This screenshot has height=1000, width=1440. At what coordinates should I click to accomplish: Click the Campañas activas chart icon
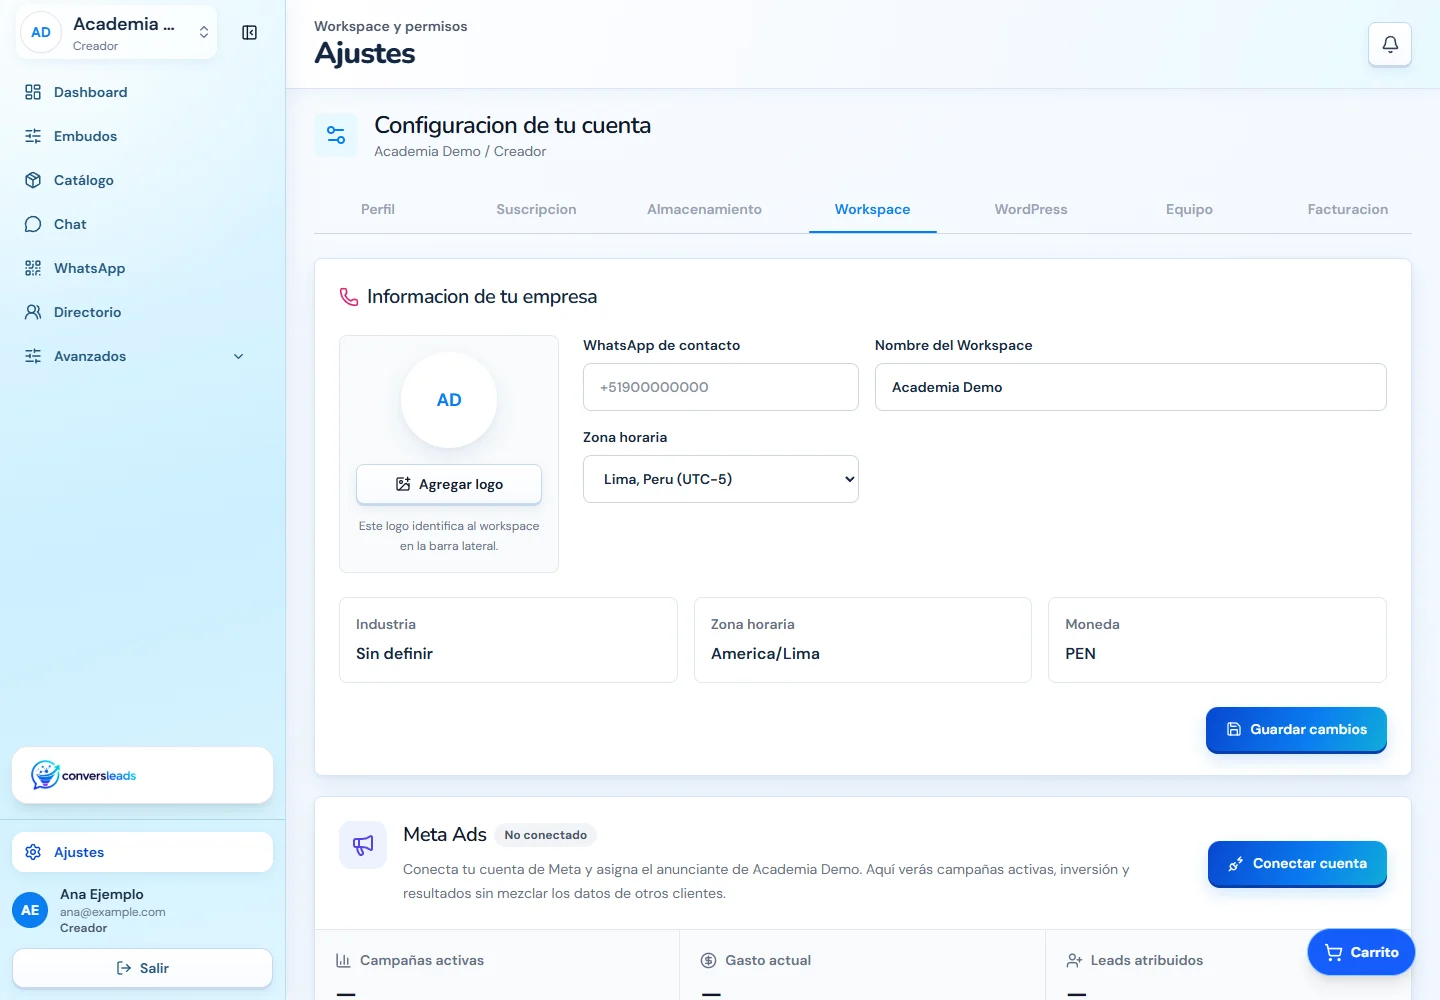pyautogui.click(x=343, y=960)
